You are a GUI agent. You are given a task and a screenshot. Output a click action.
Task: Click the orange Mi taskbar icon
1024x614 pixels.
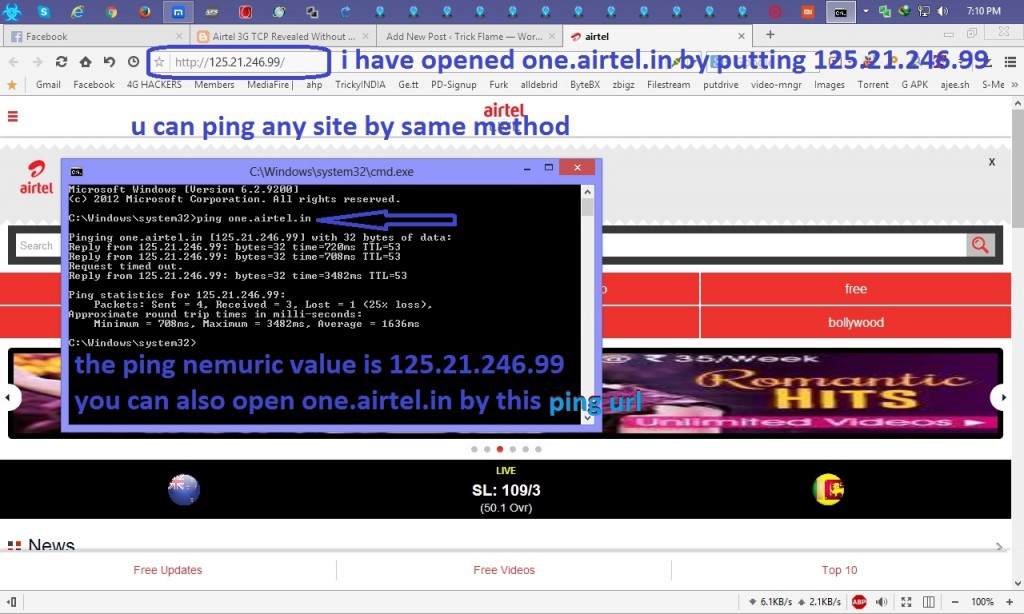[x=808, y=12]
